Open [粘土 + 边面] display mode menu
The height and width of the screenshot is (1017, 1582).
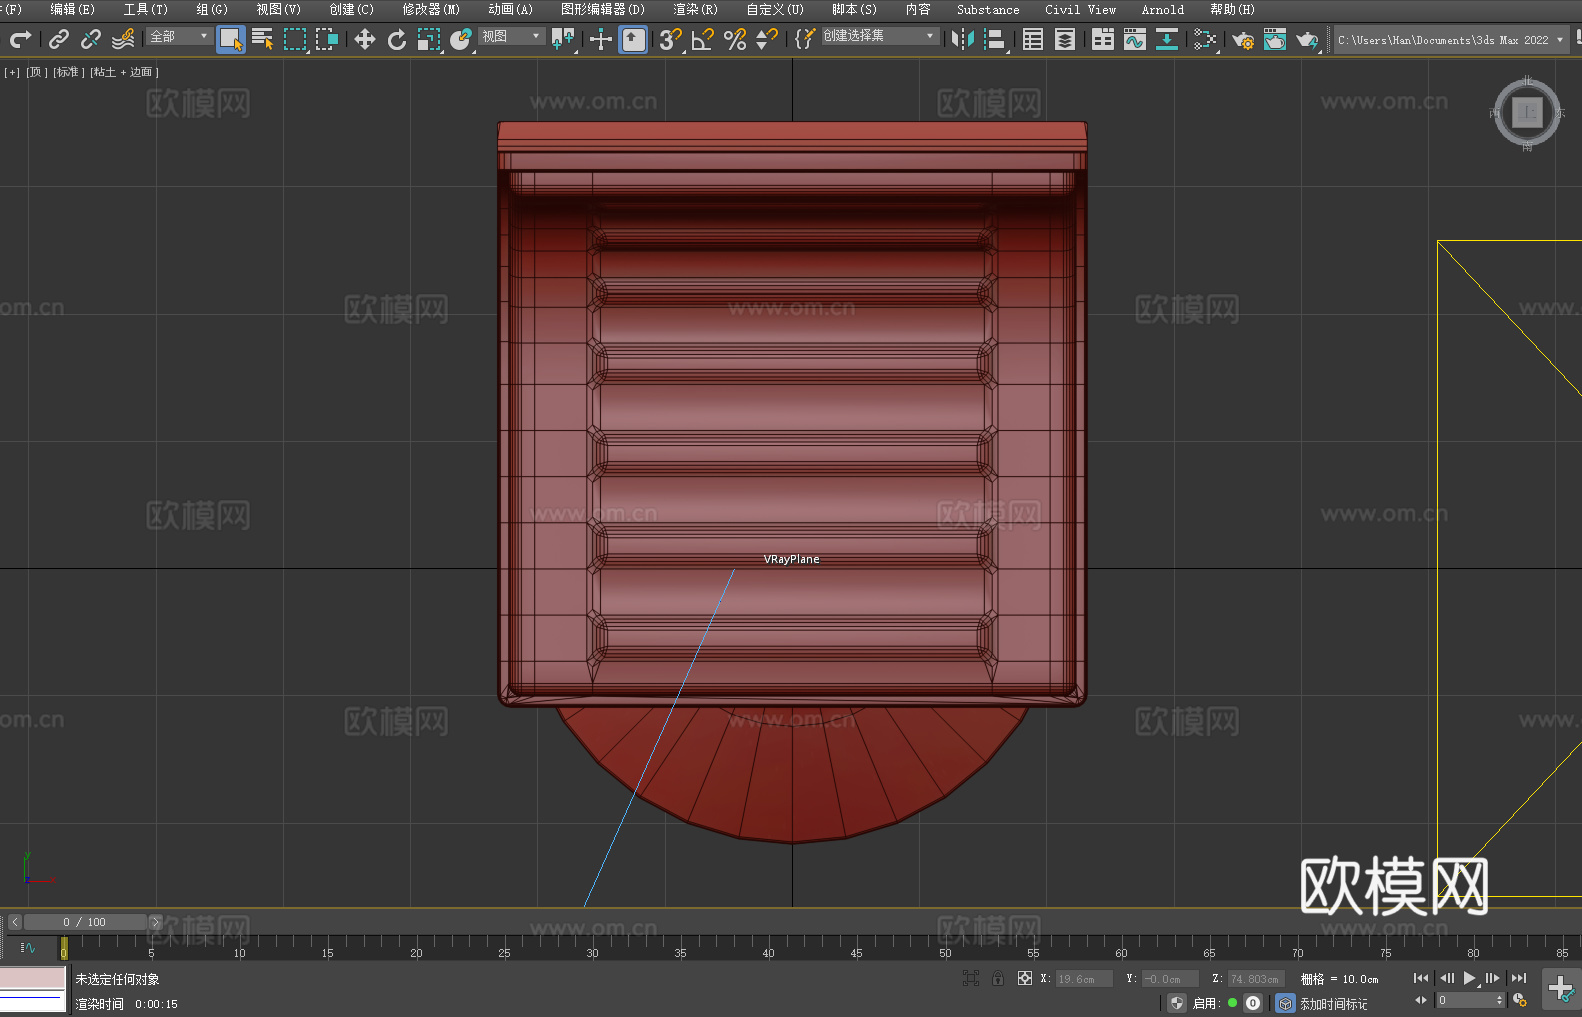125,72
